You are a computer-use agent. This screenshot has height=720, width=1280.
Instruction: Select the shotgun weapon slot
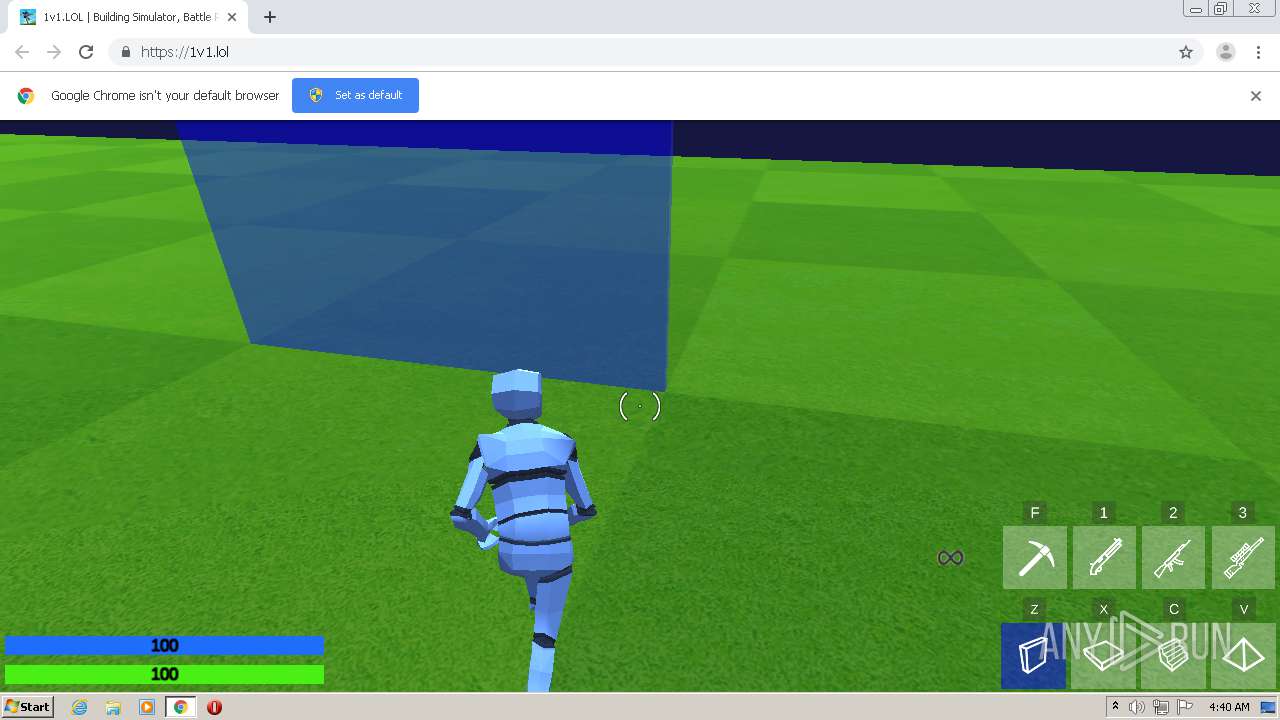coord(1104,557)
